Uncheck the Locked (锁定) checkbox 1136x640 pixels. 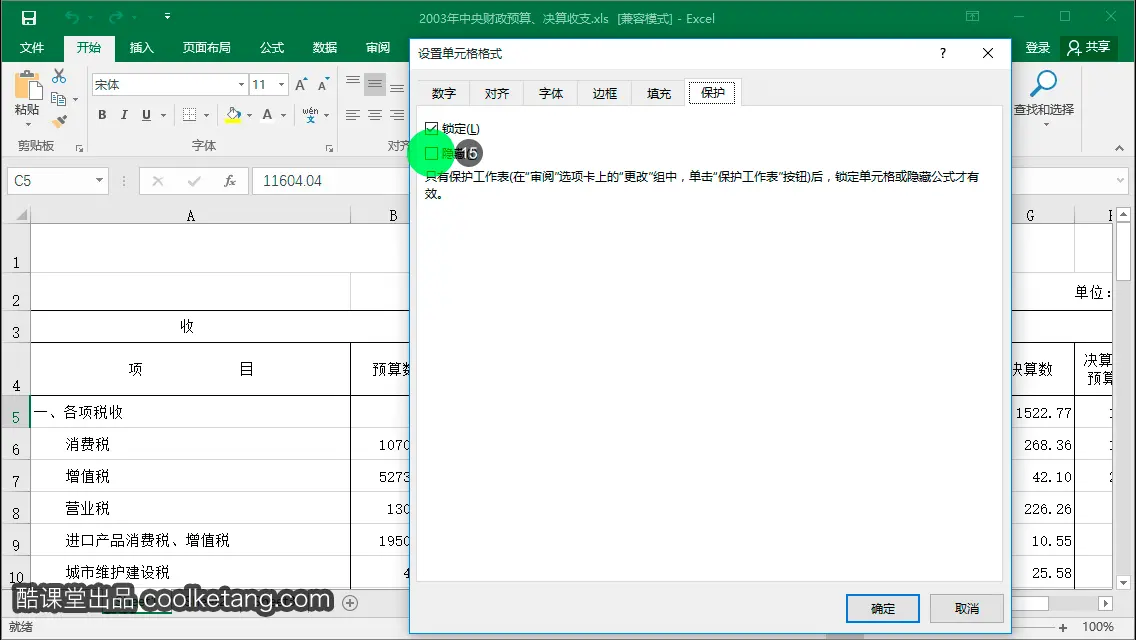[432, 128]
